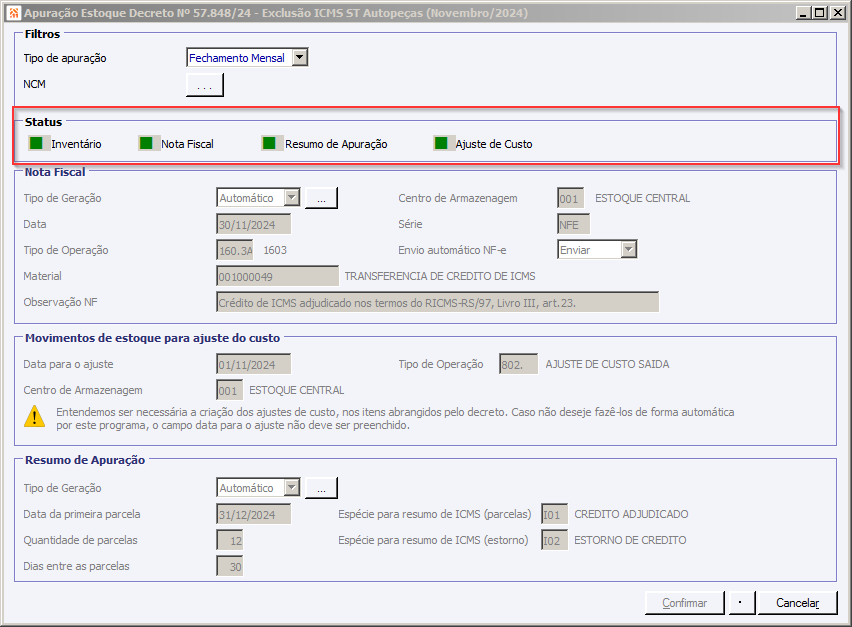
Task: Click Data para o ajuste field 01/11/2024
Action: 254,364
